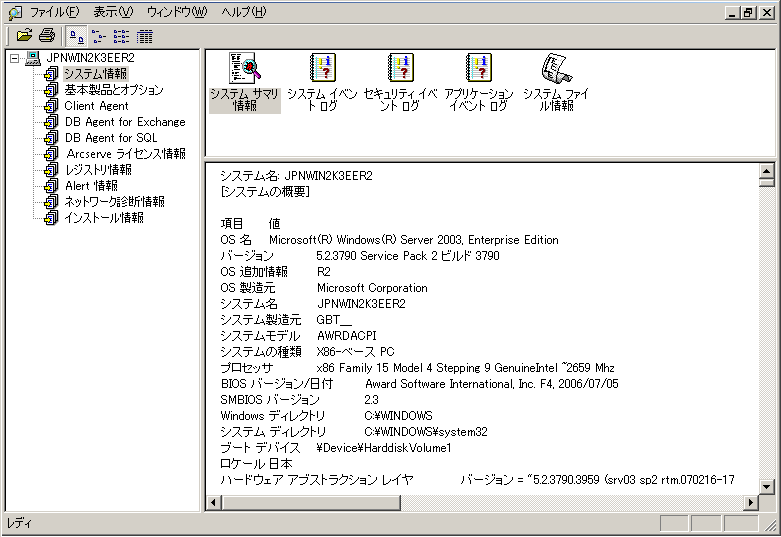Screen dimensions: 781x537
Task: Click icon beside Client Agent node
Action: pyautogui.click(x=51, y=106)
